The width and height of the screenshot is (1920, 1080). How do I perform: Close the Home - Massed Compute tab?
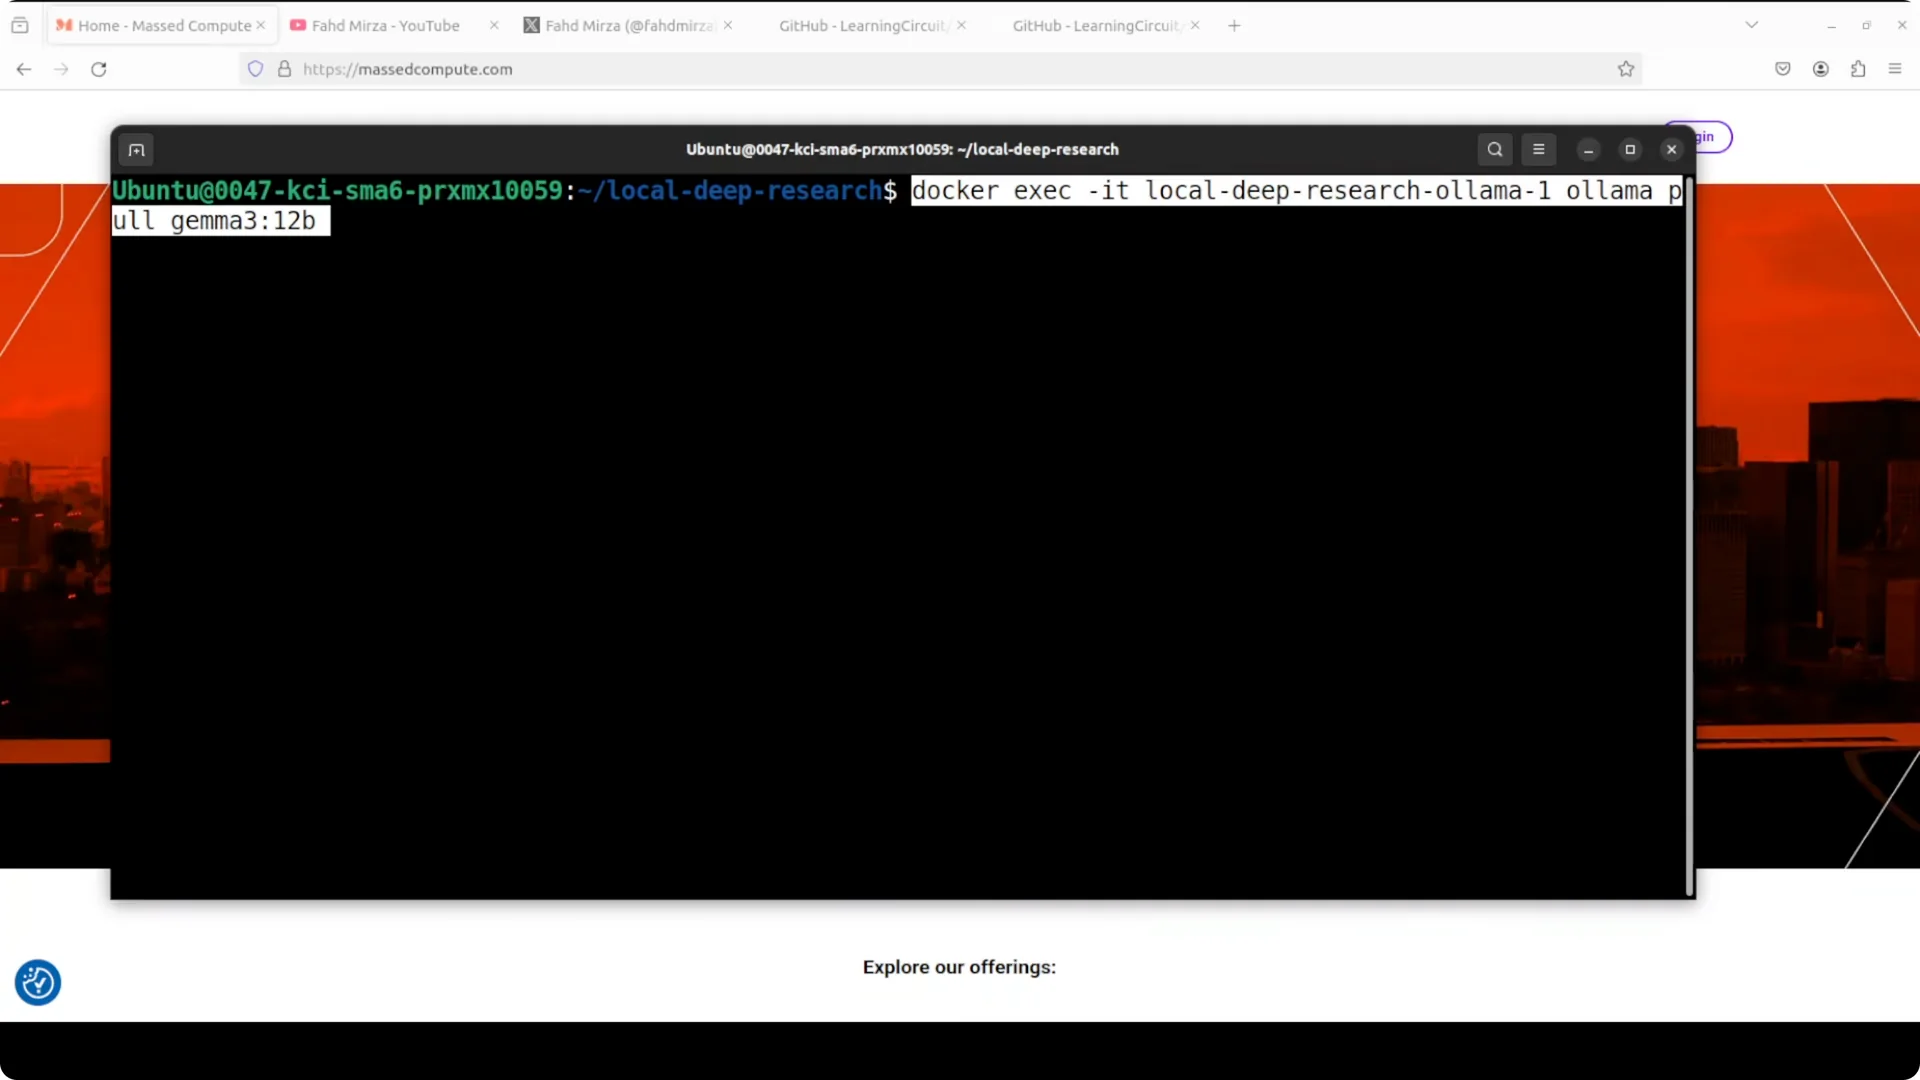pos(261,26)
